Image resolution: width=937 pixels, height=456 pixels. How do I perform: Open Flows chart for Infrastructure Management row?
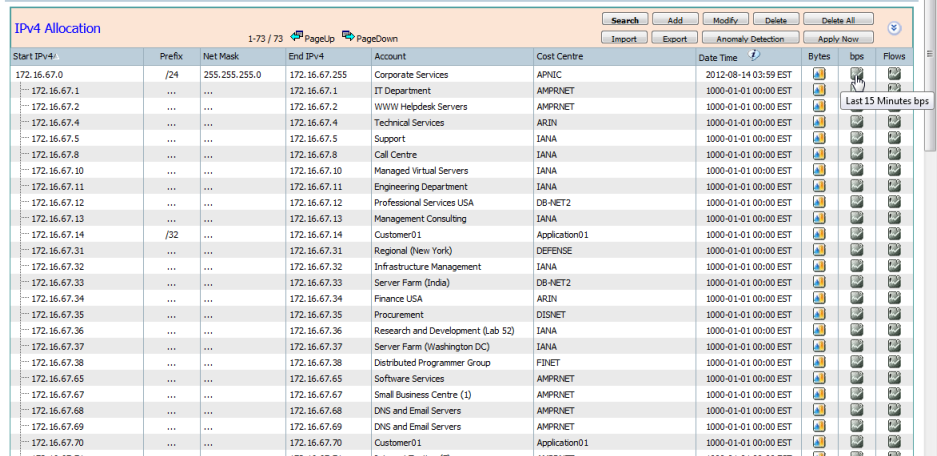click(x=894, y=266)
